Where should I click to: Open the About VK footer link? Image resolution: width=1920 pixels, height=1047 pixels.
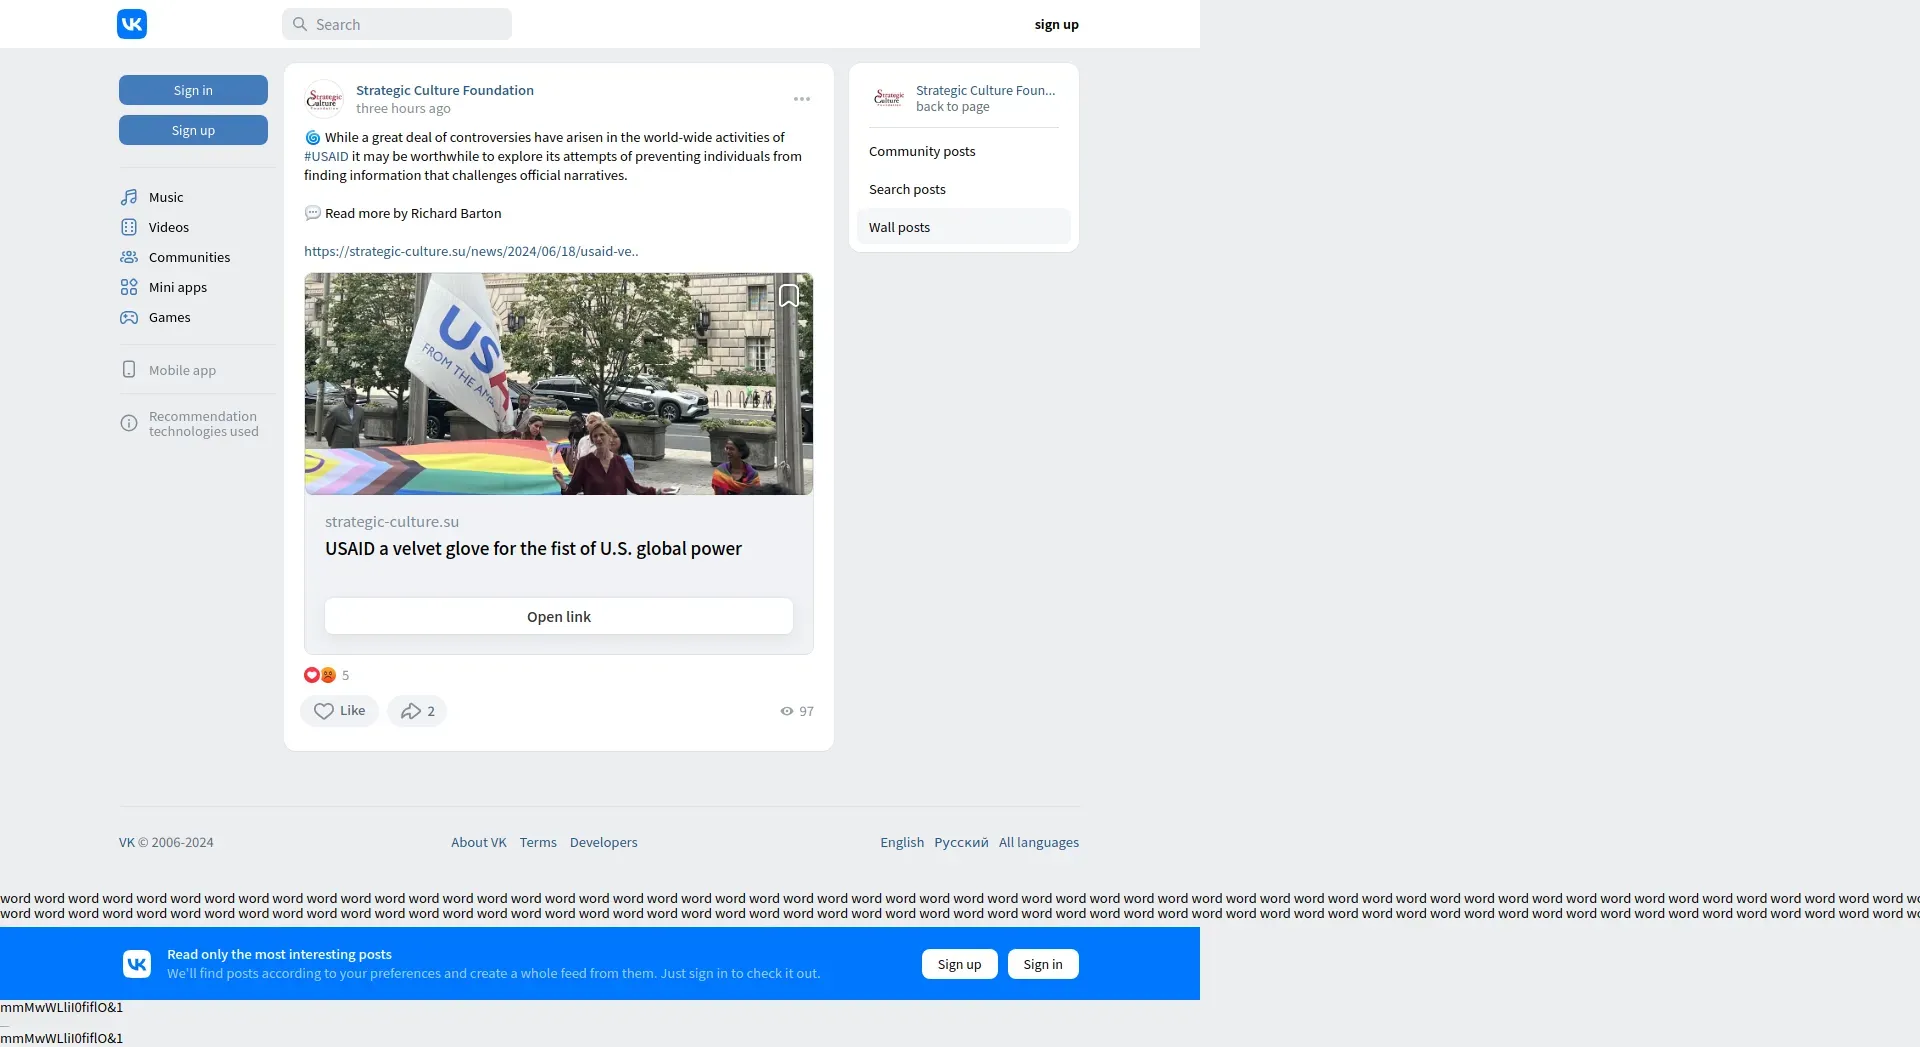point(479,842)
